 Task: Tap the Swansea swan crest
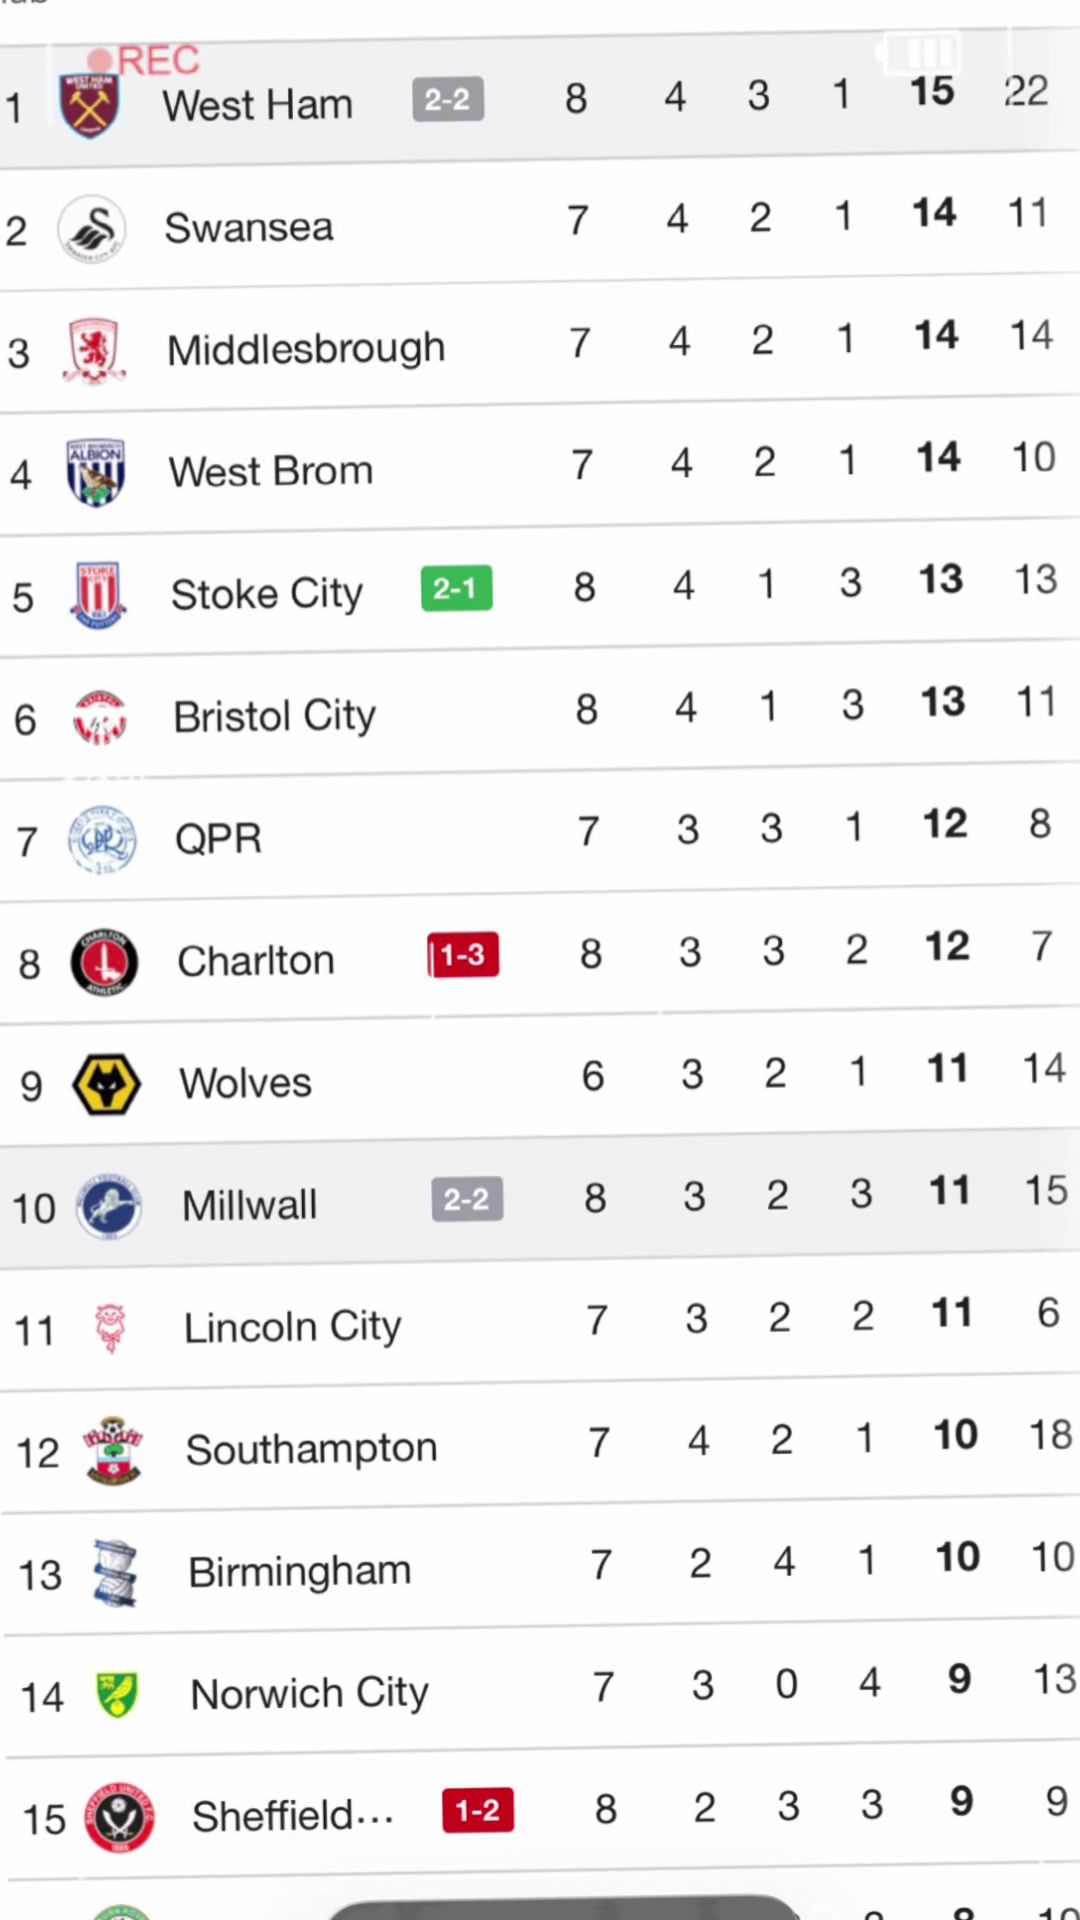[x=92, y=229]
